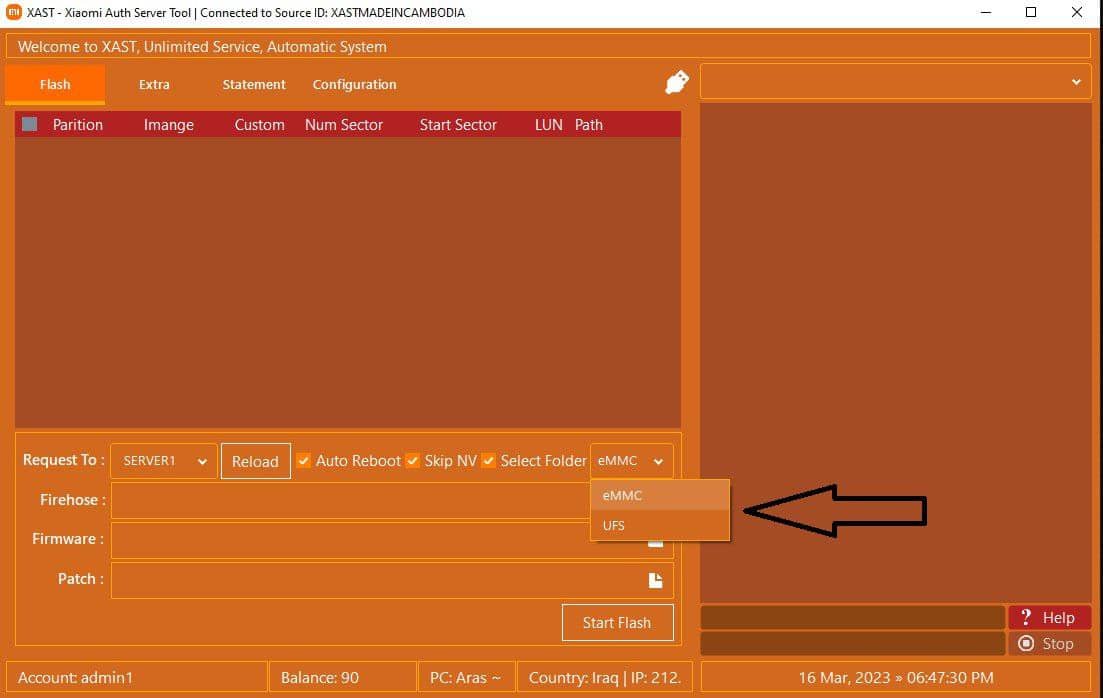Click the Num Sector column header
This screenshot has width=1103, height=698.
tap(344, 125)
